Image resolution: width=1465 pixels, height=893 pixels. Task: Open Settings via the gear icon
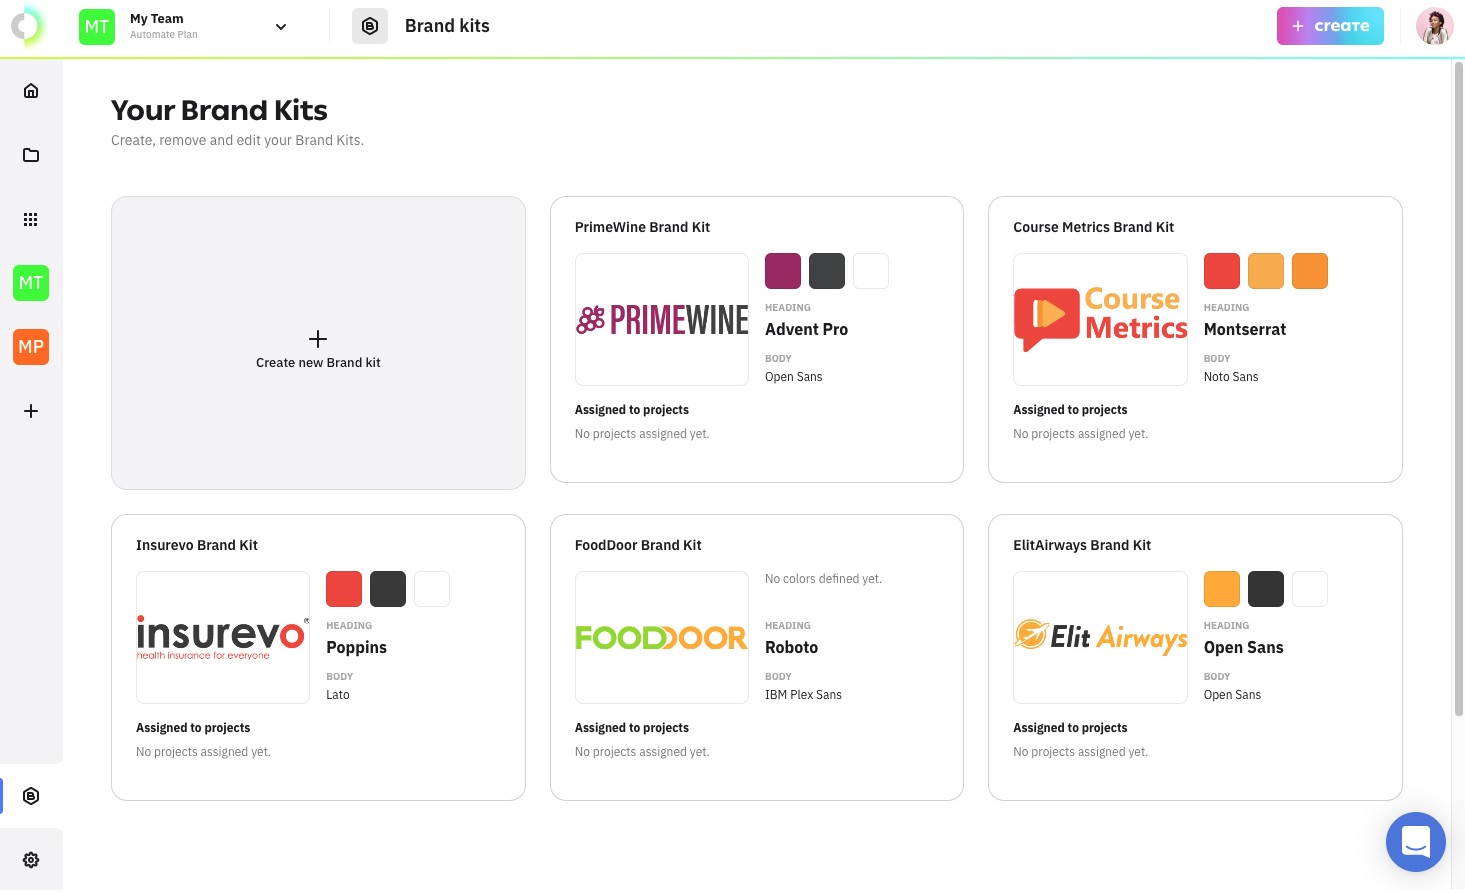pos(31,859)
